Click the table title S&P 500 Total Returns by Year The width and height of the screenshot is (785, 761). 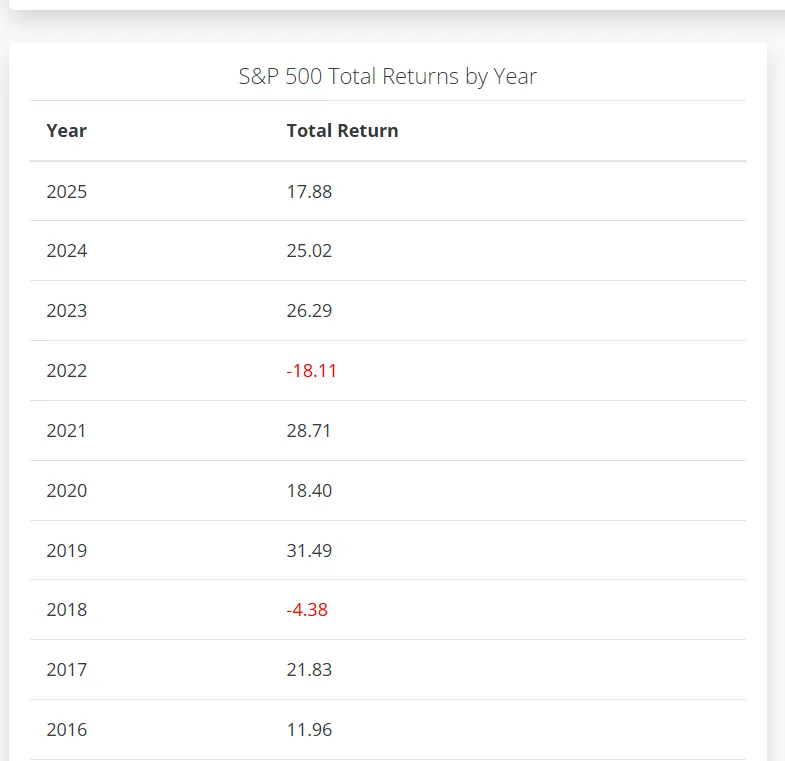(x=388, y=76)
